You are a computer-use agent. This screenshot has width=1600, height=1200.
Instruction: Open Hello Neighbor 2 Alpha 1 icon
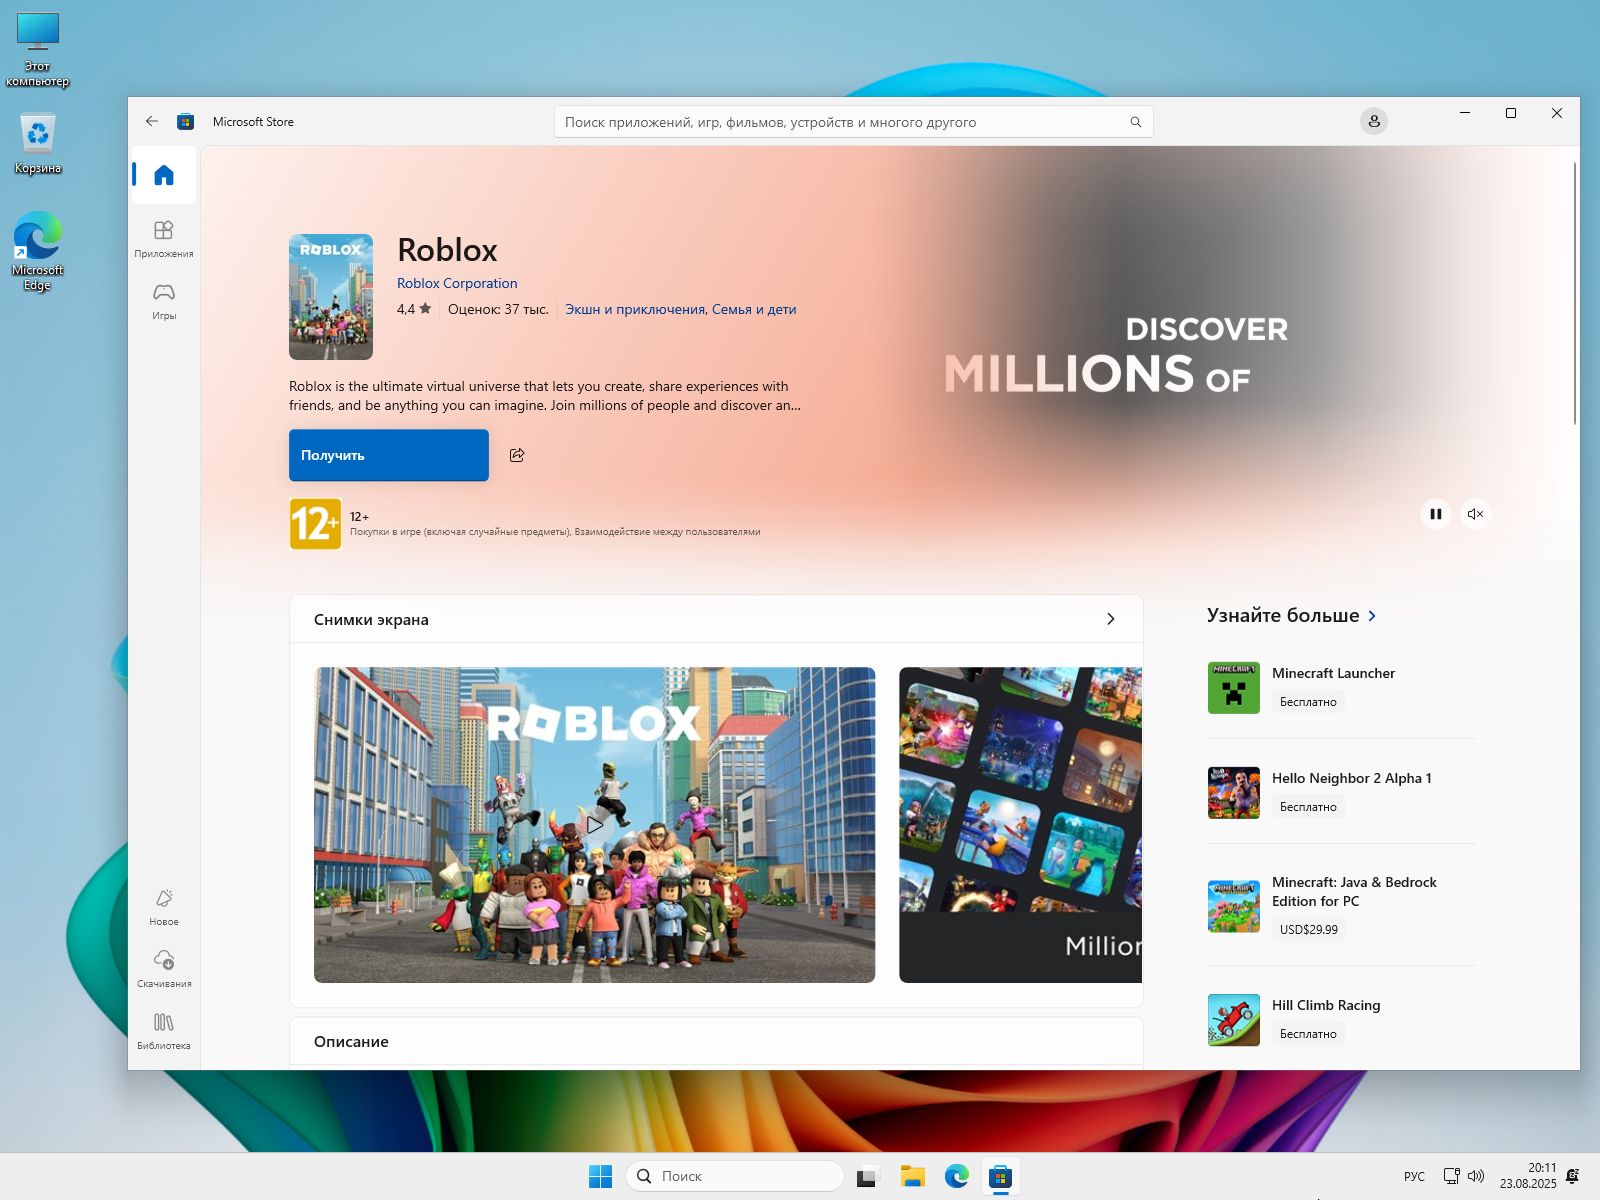pyautogui.click(x=1234, y=793)
